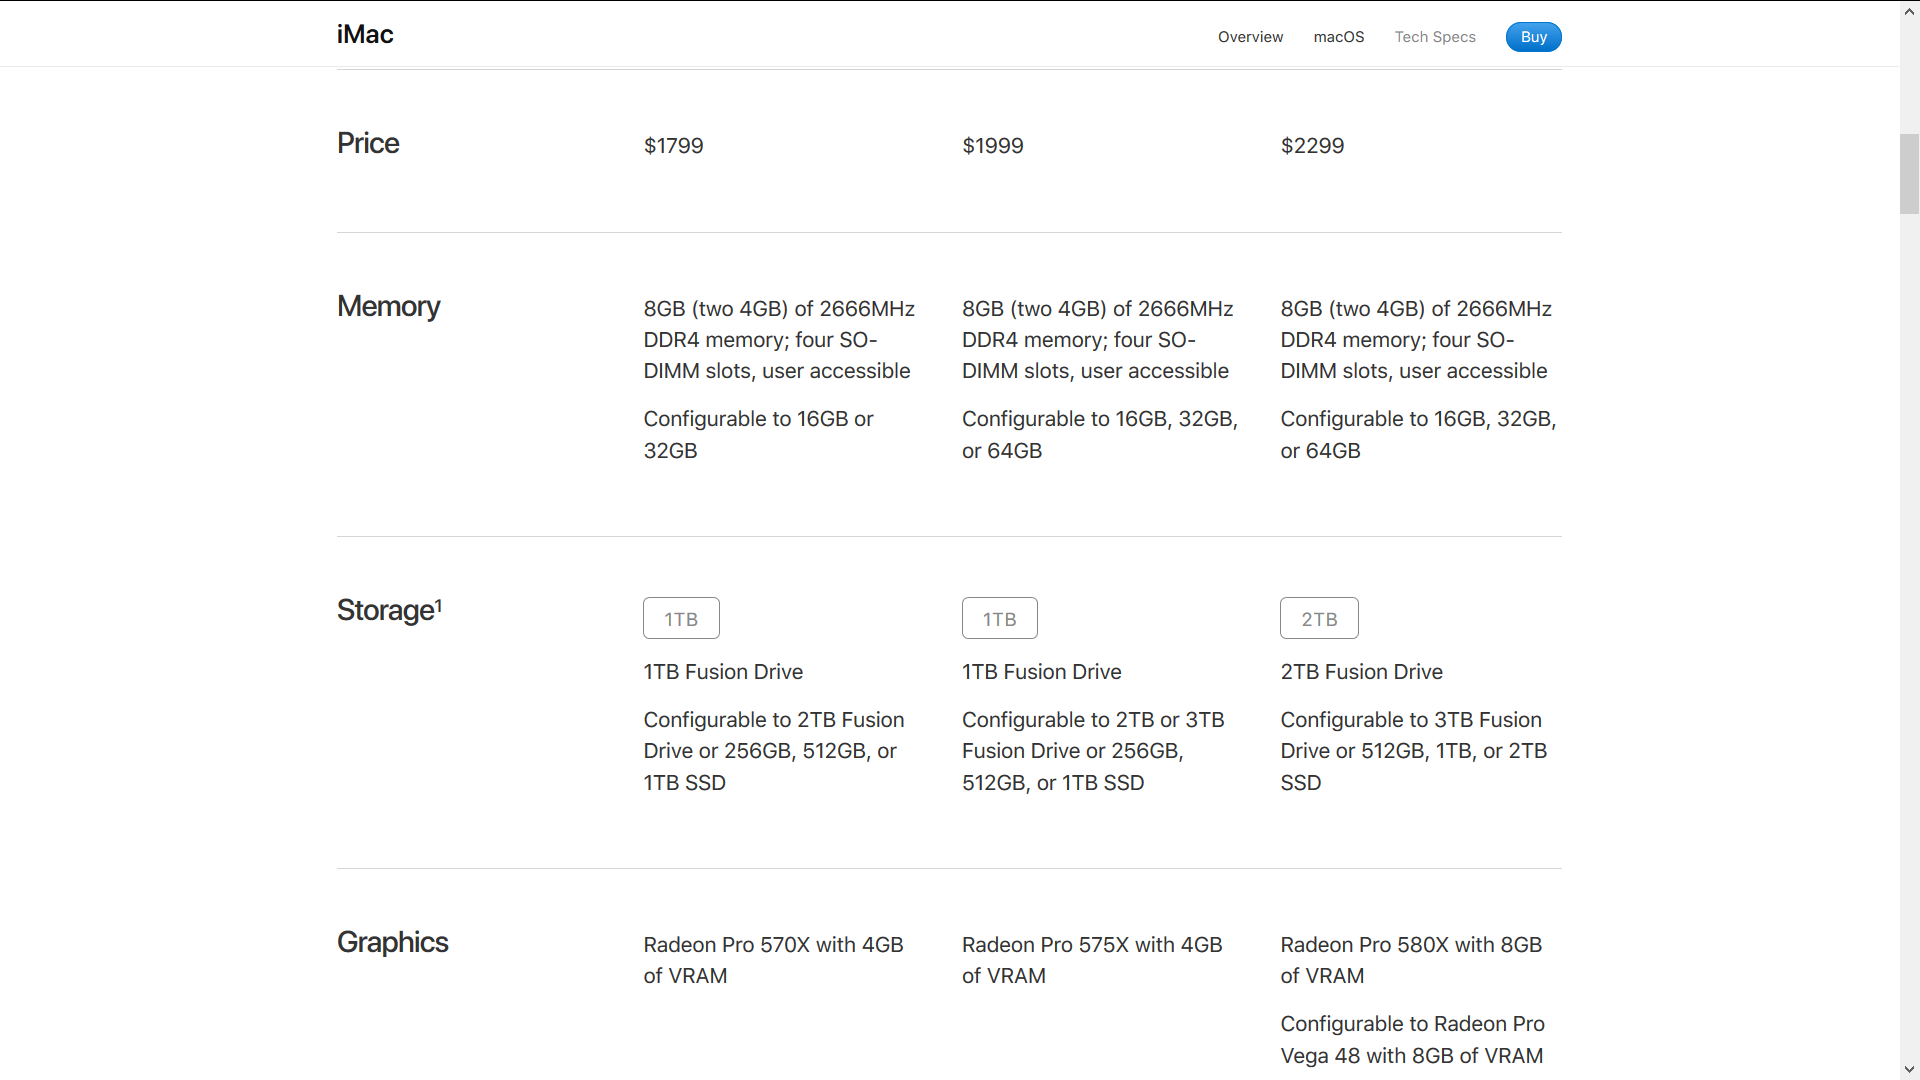This screenshot has height=1080, width=1920.
Task: Click the $1999 price
Action: point(992,146)
